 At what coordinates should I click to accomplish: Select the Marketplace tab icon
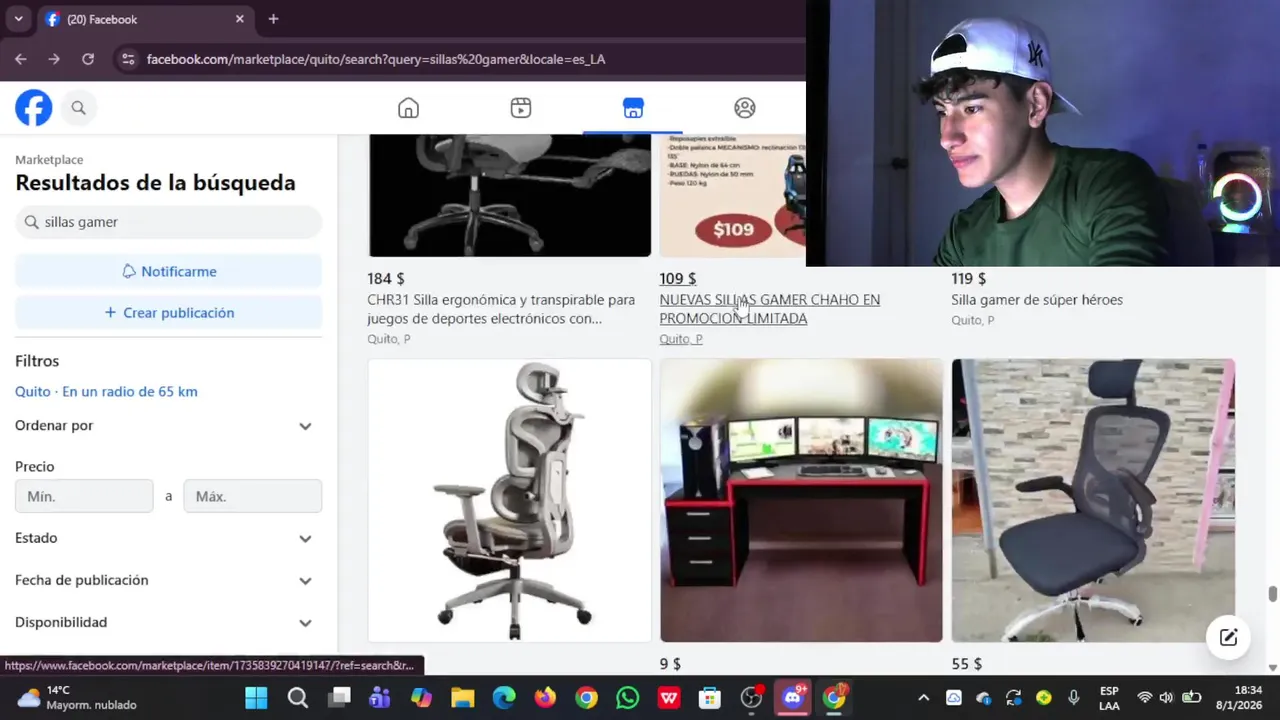point(633,108)
